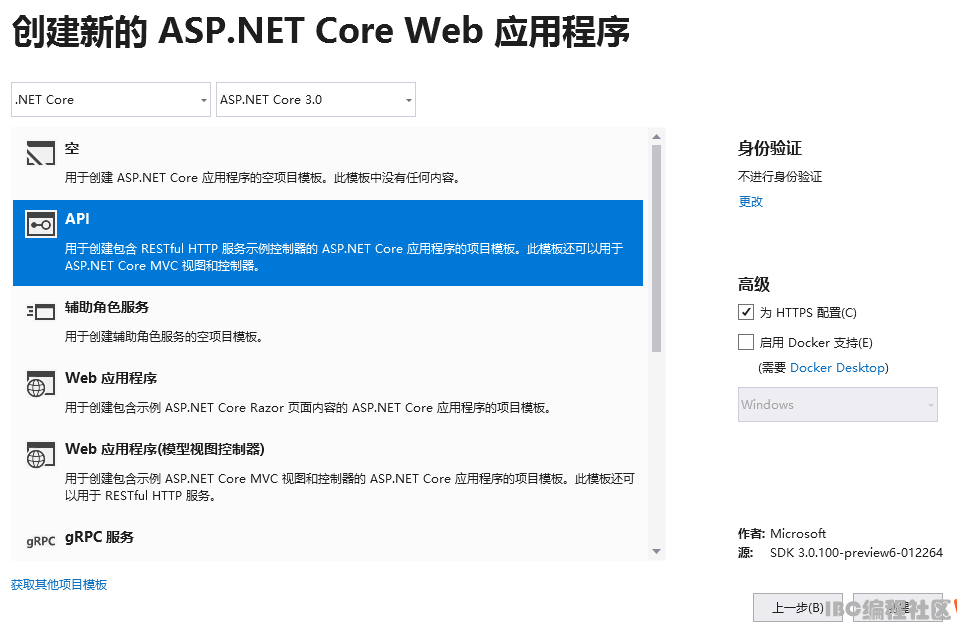Screen dimensions: 957x634
Task: Select the Web 应用程序(模型视图控制器) template title
Action: coord(165,449)
